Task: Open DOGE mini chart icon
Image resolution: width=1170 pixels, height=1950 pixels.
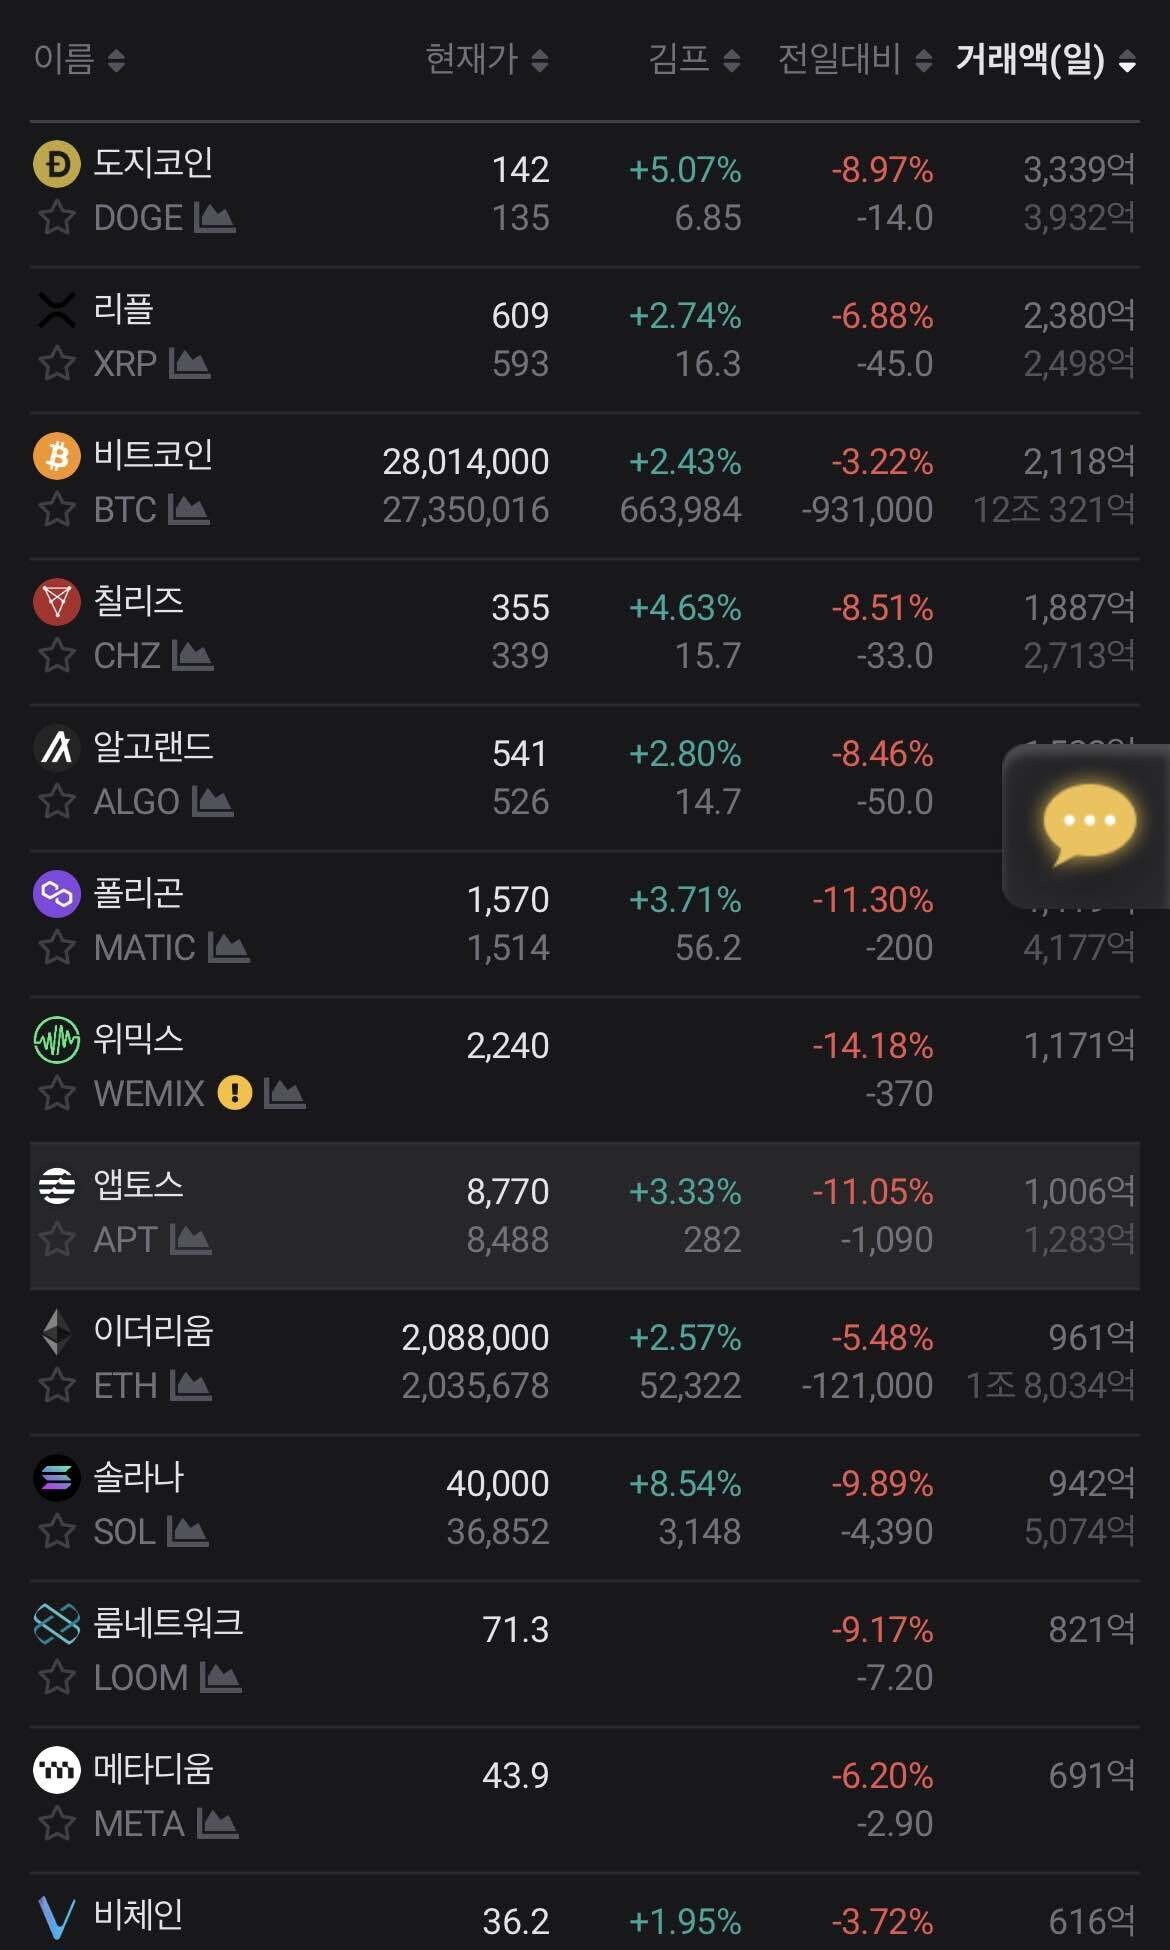Action: pyautogui.click(x=214, y=217)
